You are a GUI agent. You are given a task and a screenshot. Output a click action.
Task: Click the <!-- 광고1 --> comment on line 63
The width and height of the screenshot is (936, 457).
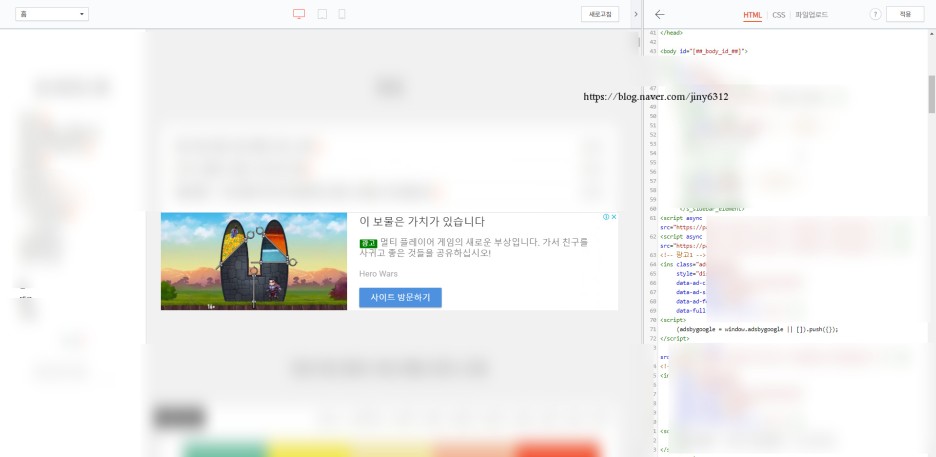(683, 255)
